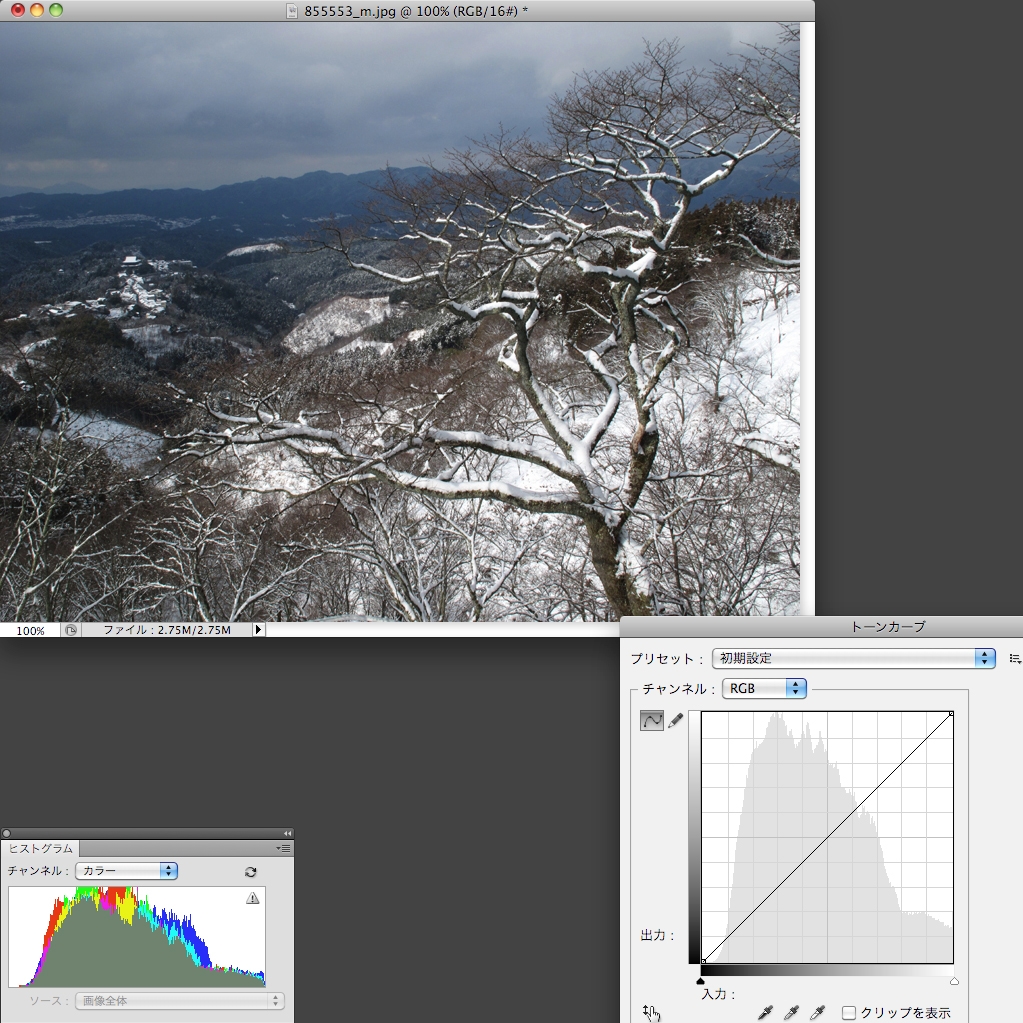
Task: Collapse the Histogram panel with double arrows
Action: click(x=287, y=833)
